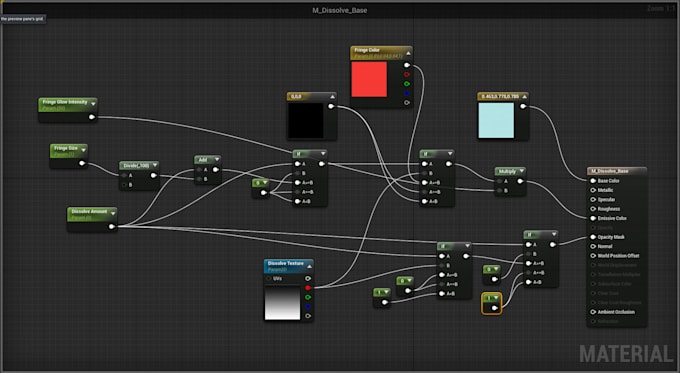Click the Metallic input pin
The width and height of the screenshot is (680, 373).
point(593,190)
